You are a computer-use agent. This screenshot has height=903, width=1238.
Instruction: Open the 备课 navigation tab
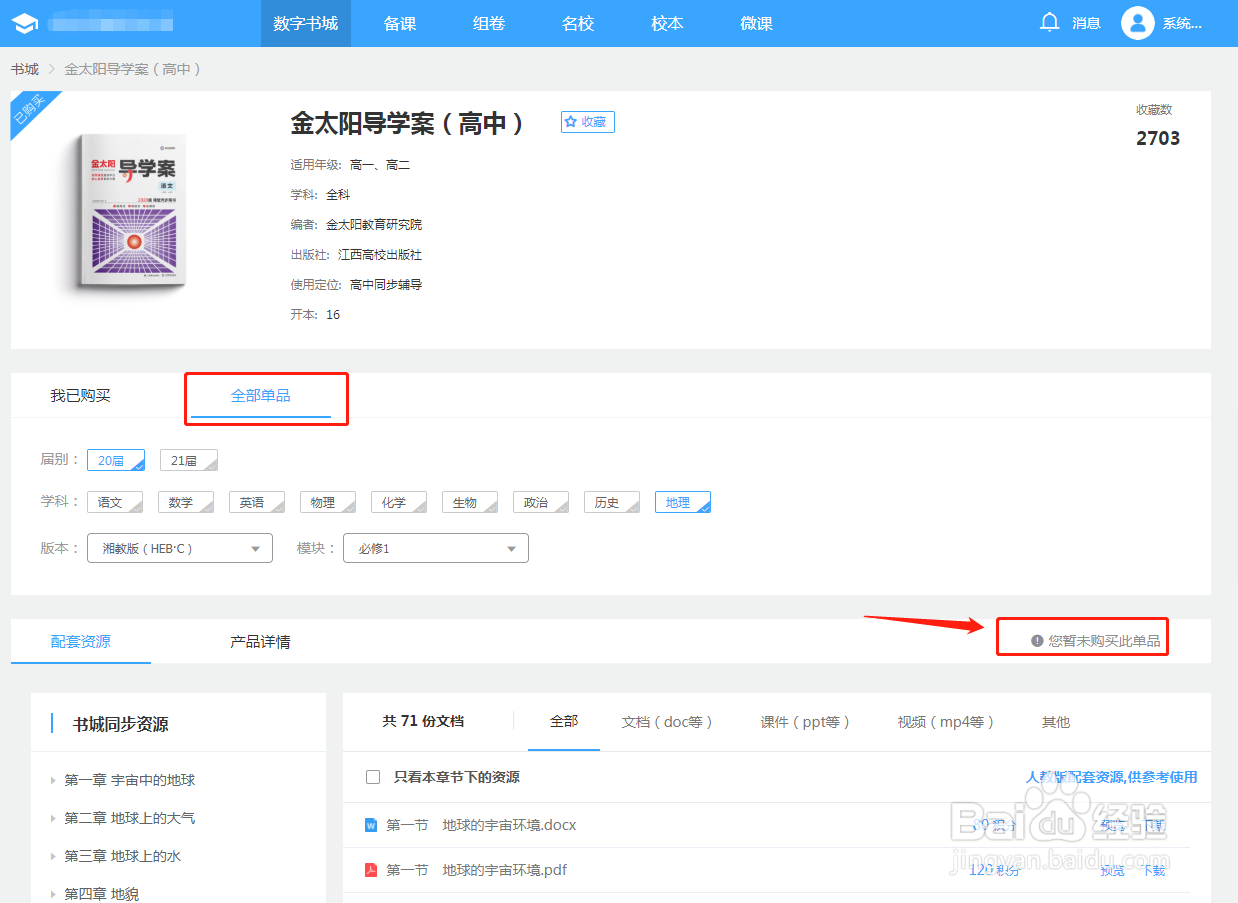[400, 23]
